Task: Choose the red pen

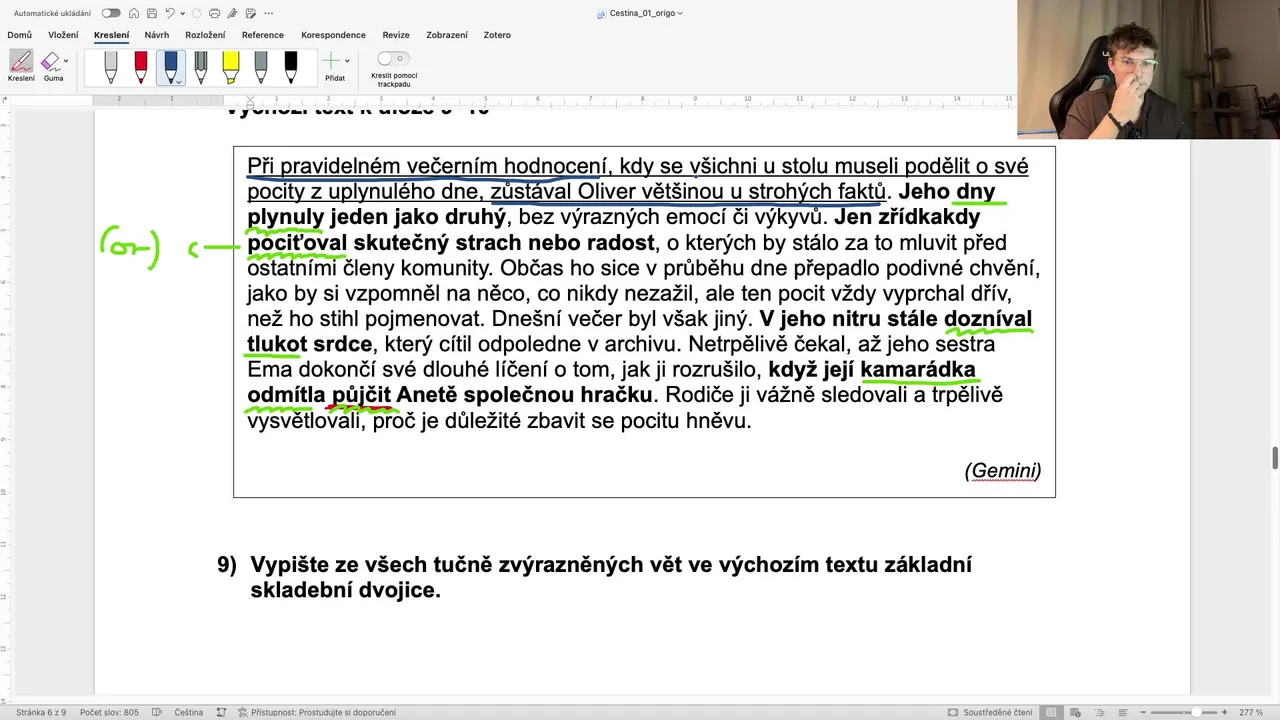Action: (x=141, y=67)
